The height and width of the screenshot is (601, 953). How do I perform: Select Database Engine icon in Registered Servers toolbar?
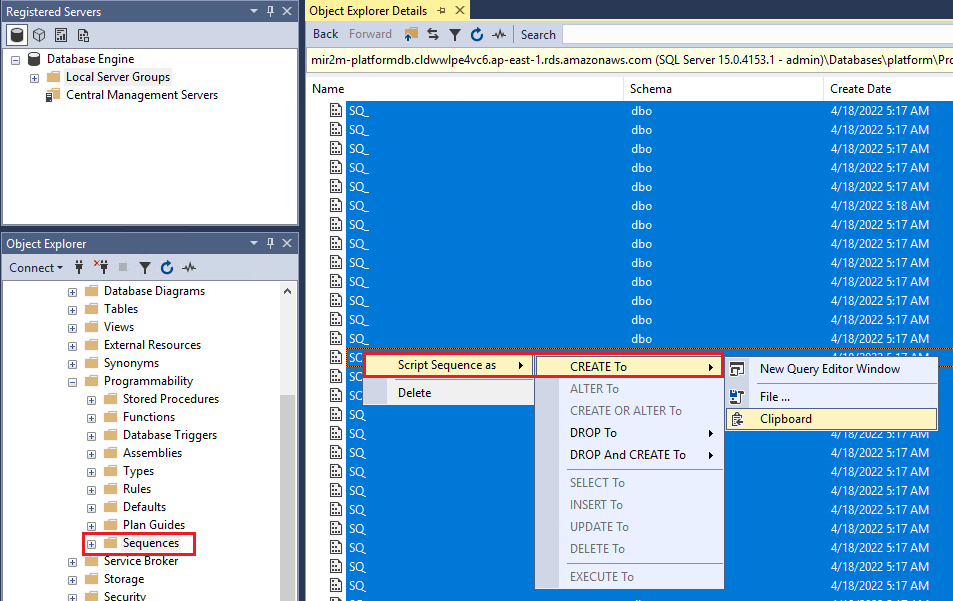pyautogui.click(x=17, y=35)
